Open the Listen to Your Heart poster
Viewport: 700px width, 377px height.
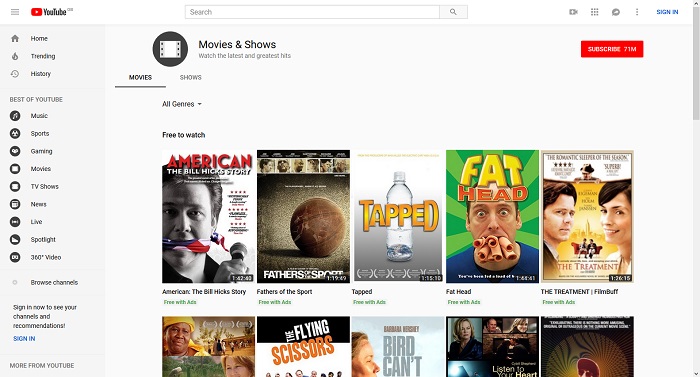492,347
